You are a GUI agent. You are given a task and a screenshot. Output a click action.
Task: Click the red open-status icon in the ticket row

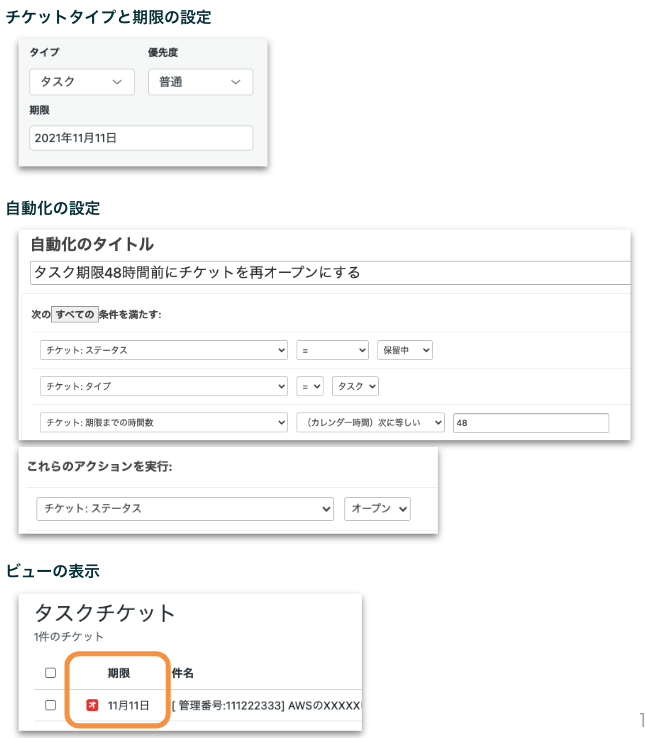click(x=92, y=705)
